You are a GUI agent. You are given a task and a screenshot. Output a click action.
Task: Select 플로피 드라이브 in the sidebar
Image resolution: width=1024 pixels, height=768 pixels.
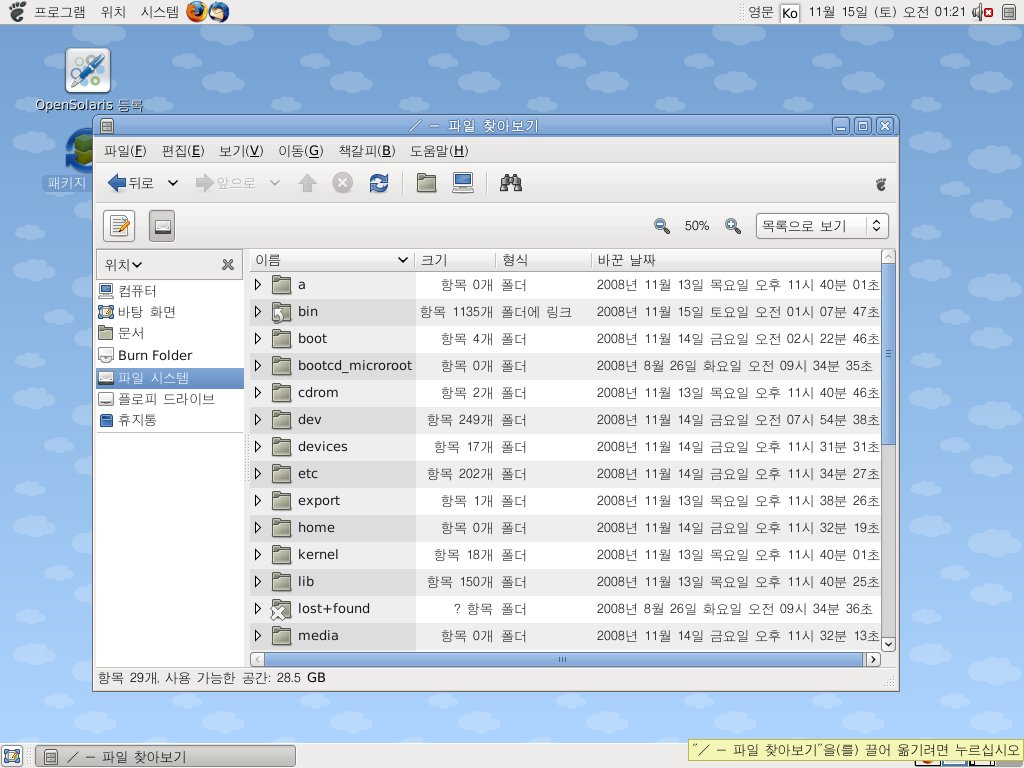coord(157,399)
